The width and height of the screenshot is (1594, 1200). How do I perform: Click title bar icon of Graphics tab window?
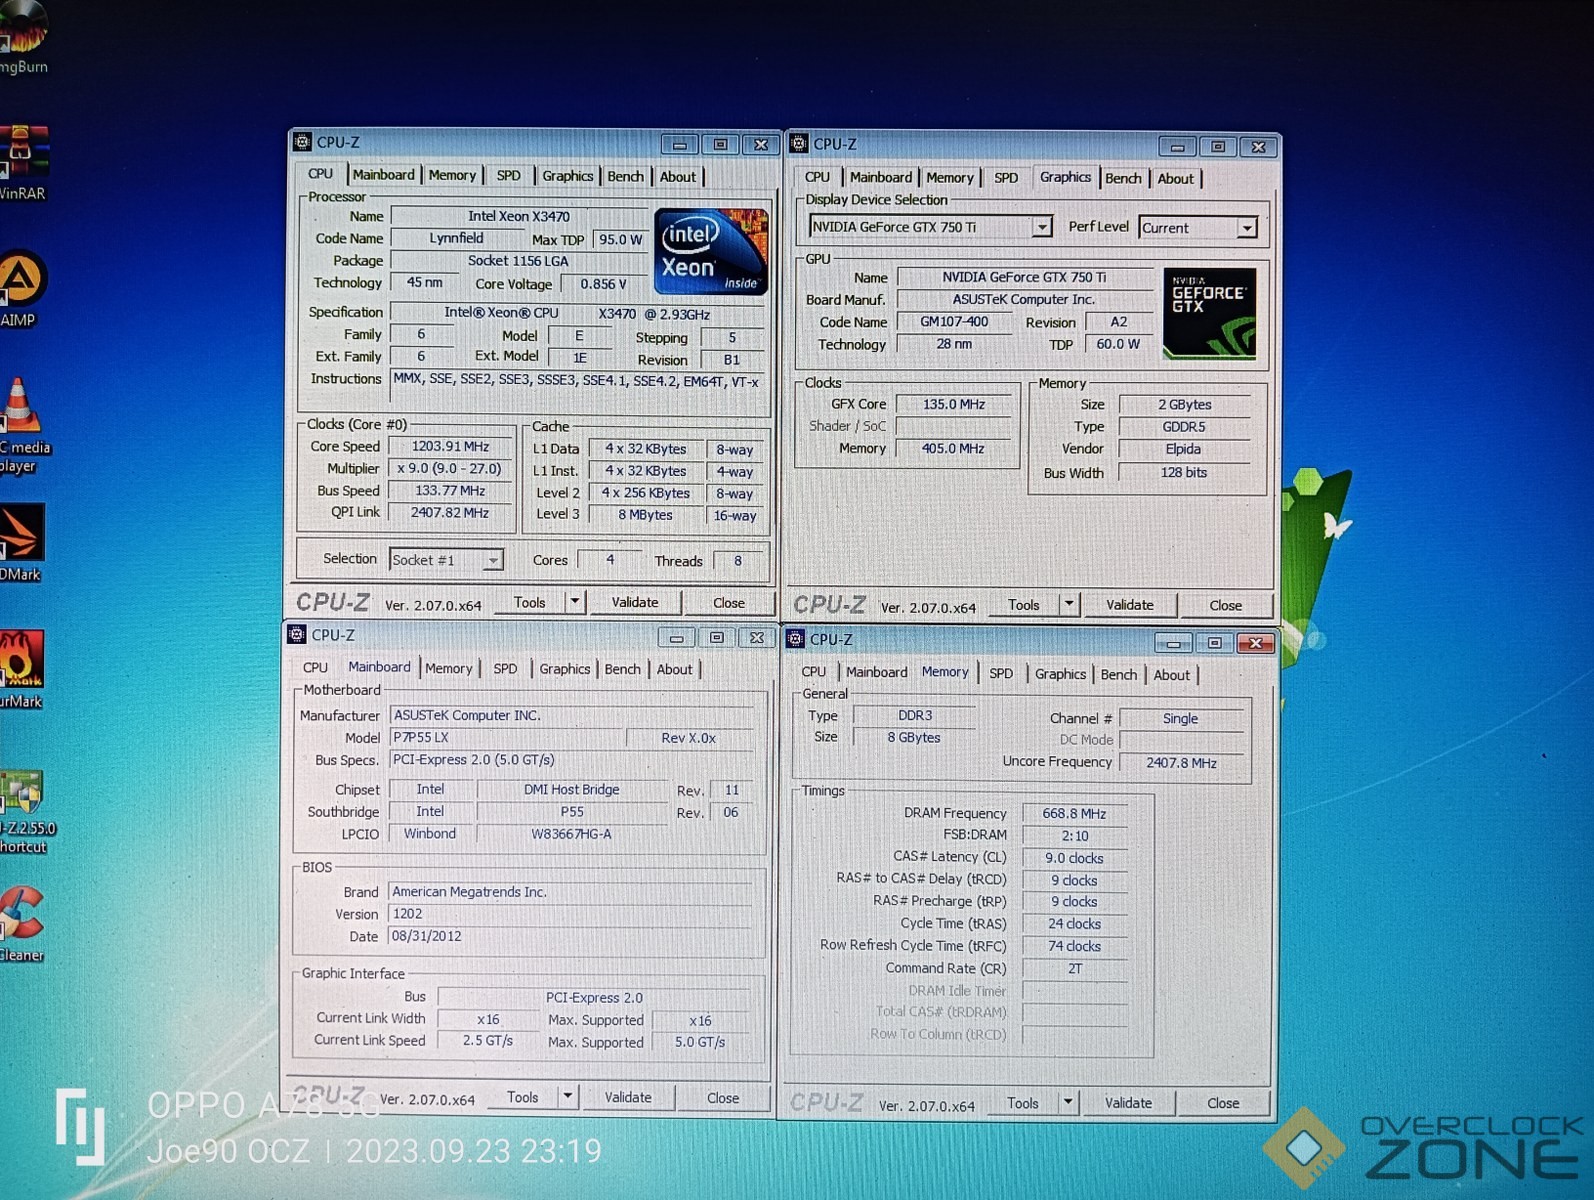point(799,144)
